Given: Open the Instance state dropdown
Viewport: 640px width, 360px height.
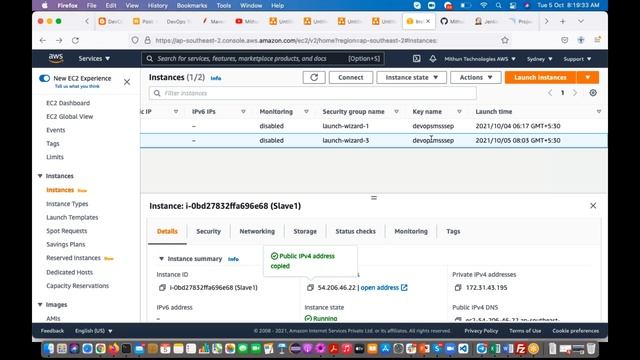Looking at the screenshot, I should click(411, 78).
